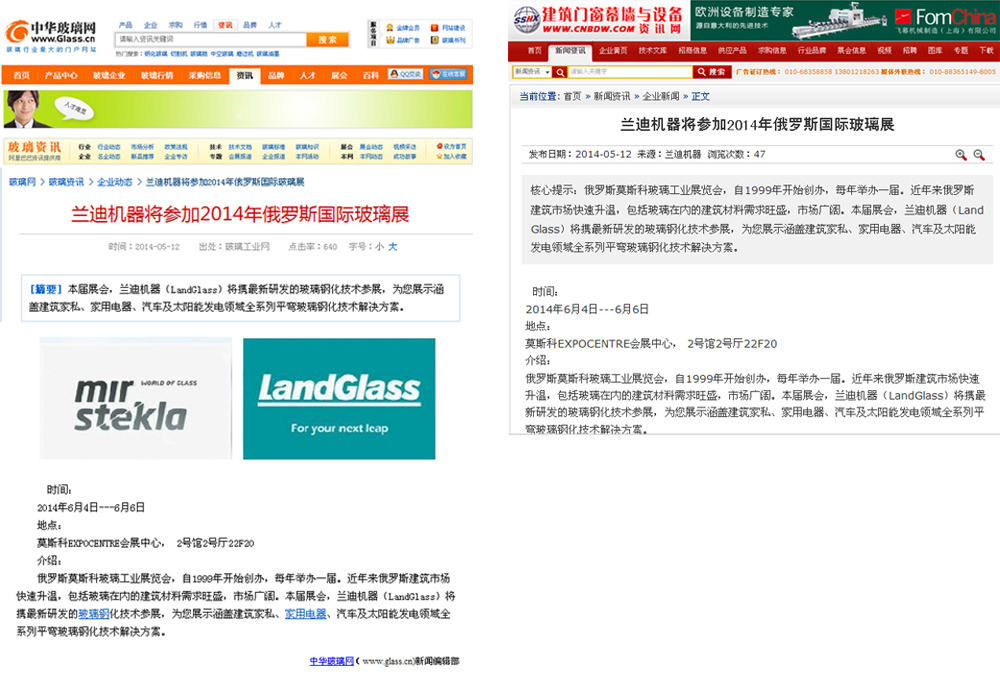
Task: Click 企业动态 in the Glass.cn breadcrumb
Action: pos(115,182)
